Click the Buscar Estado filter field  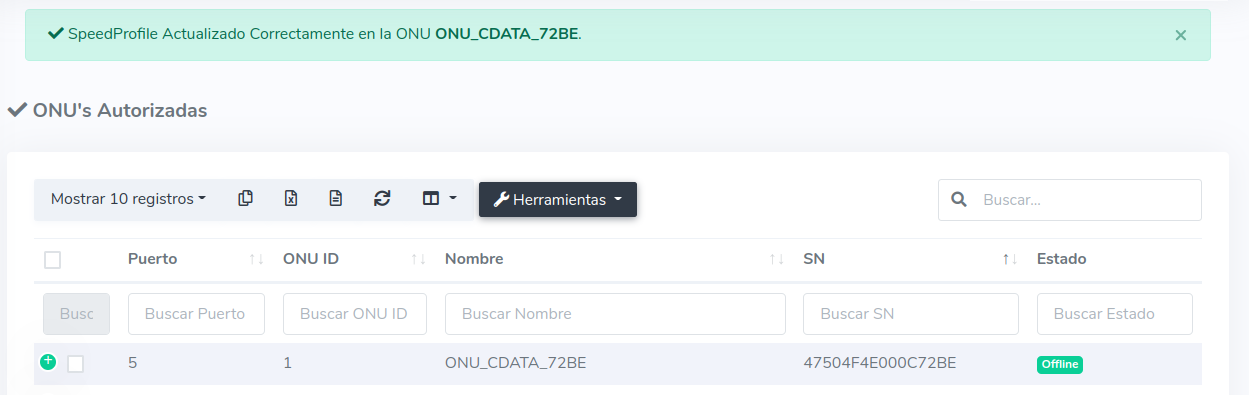(1115, 314)
